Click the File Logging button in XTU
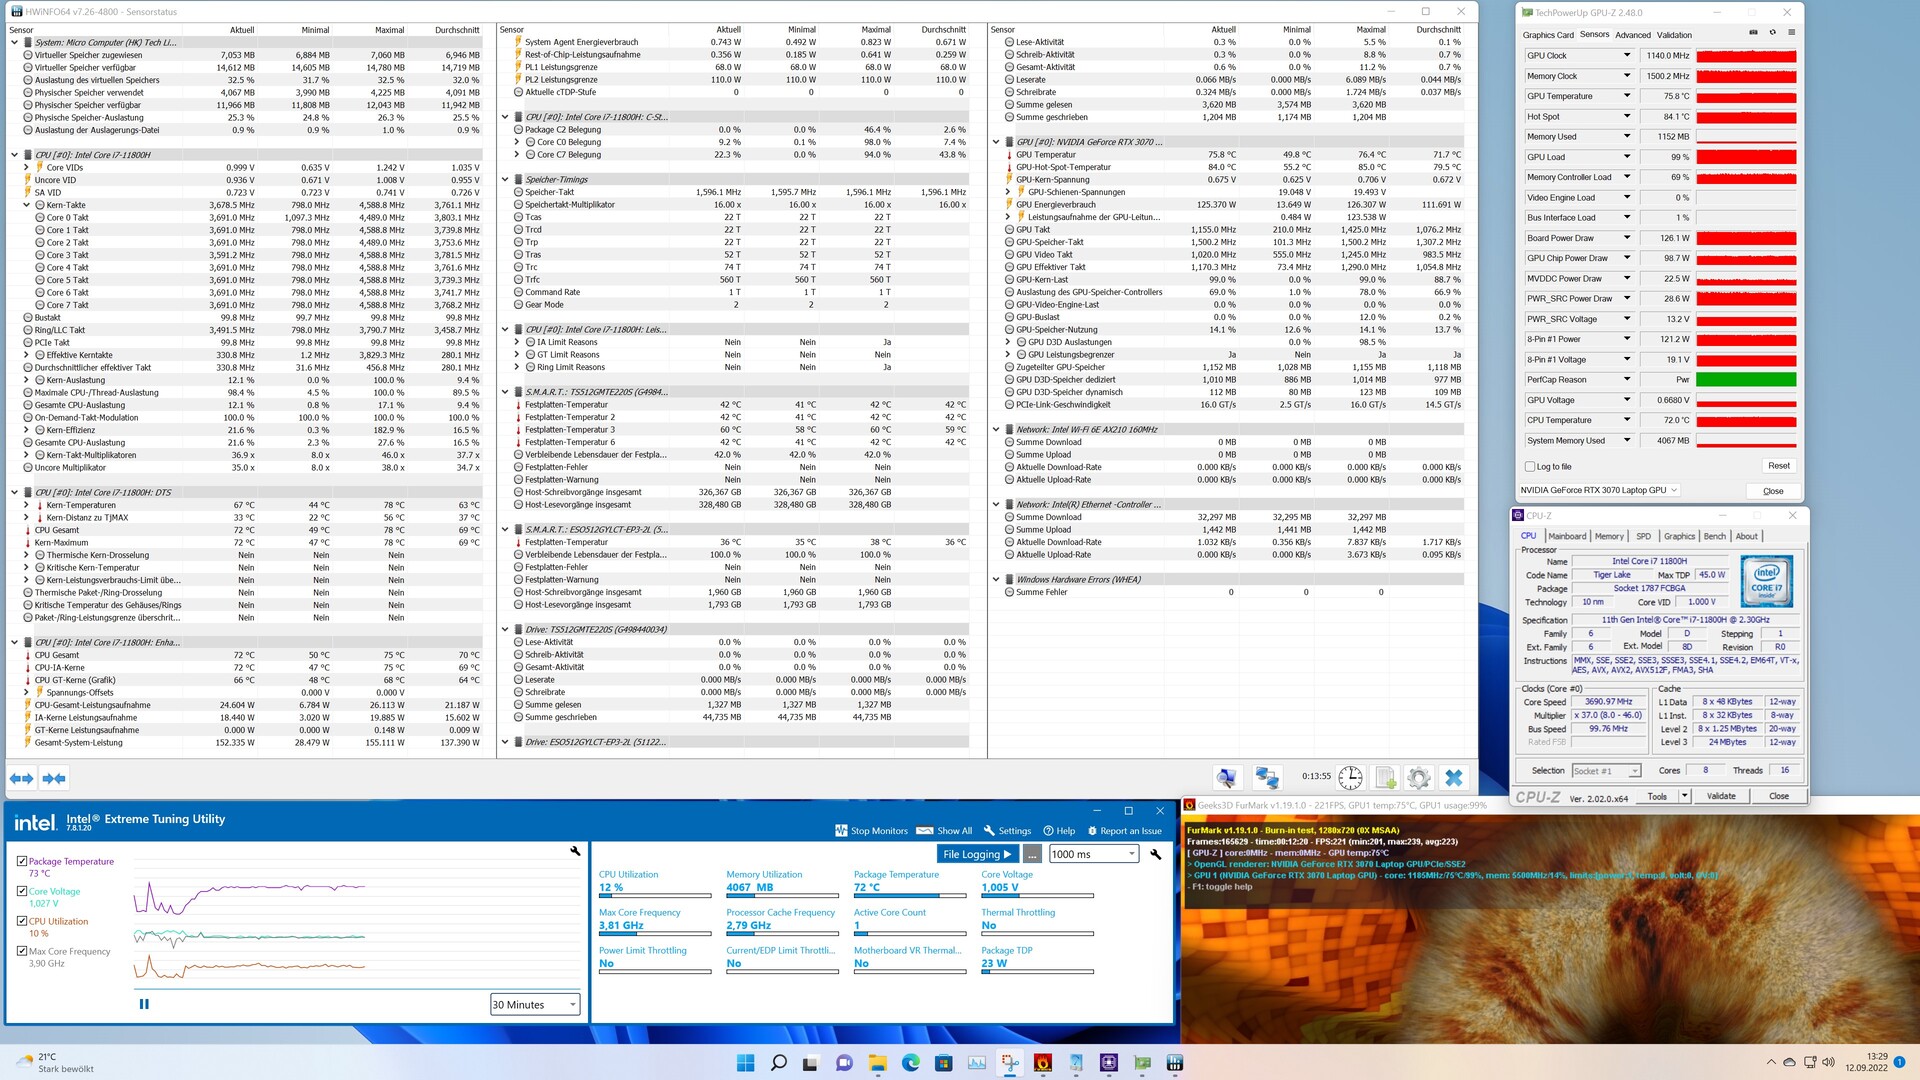The image size is (1920, 1080). 978,854
